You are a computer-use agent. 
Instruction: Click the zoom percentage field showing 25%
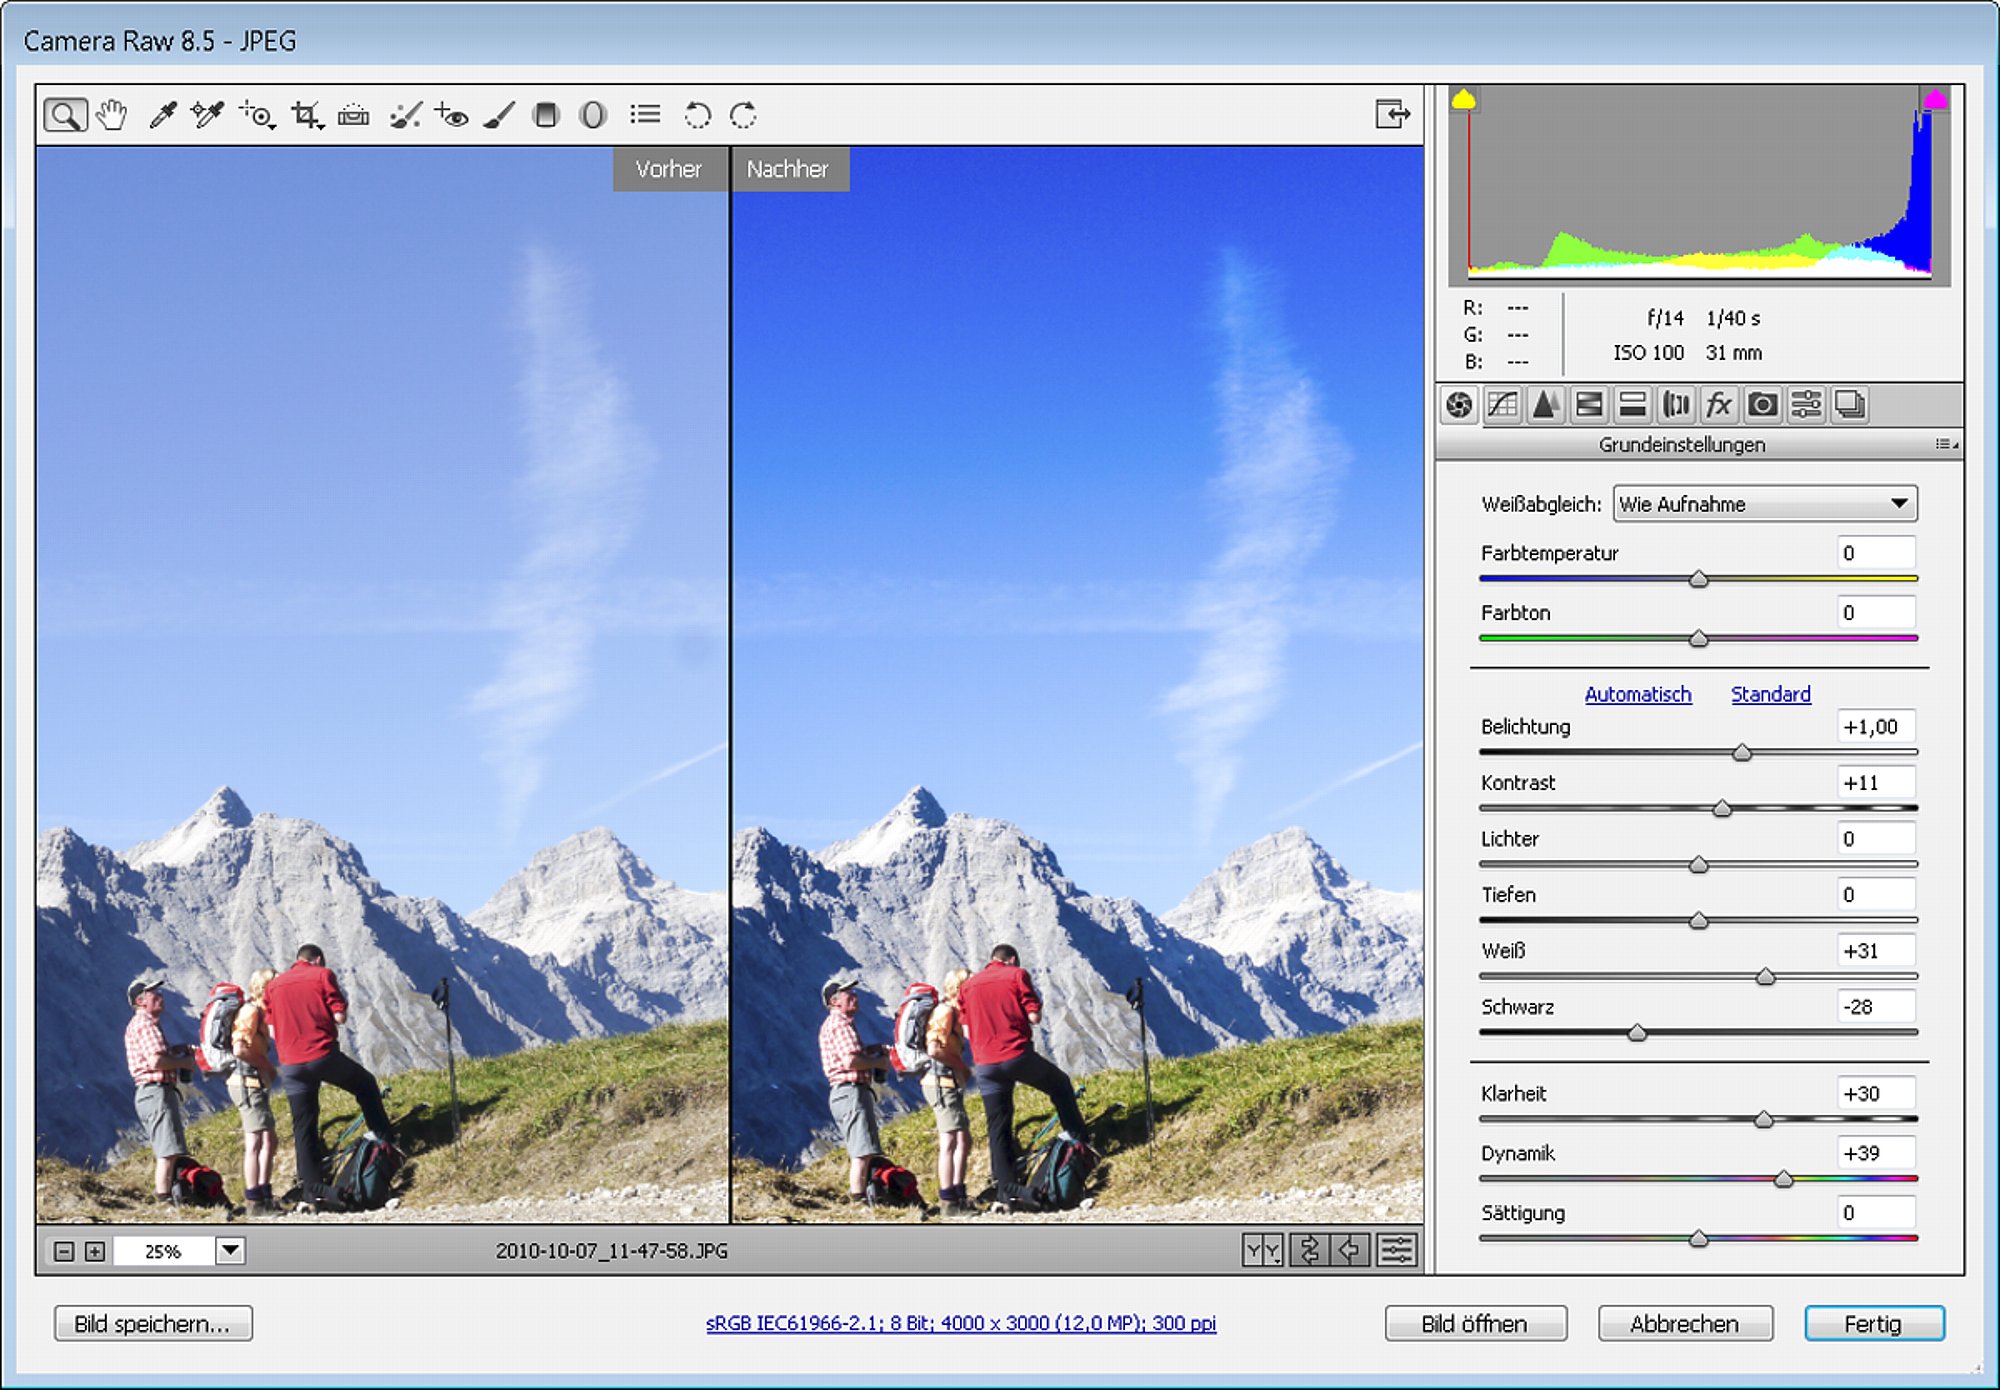pos(163,1251)
